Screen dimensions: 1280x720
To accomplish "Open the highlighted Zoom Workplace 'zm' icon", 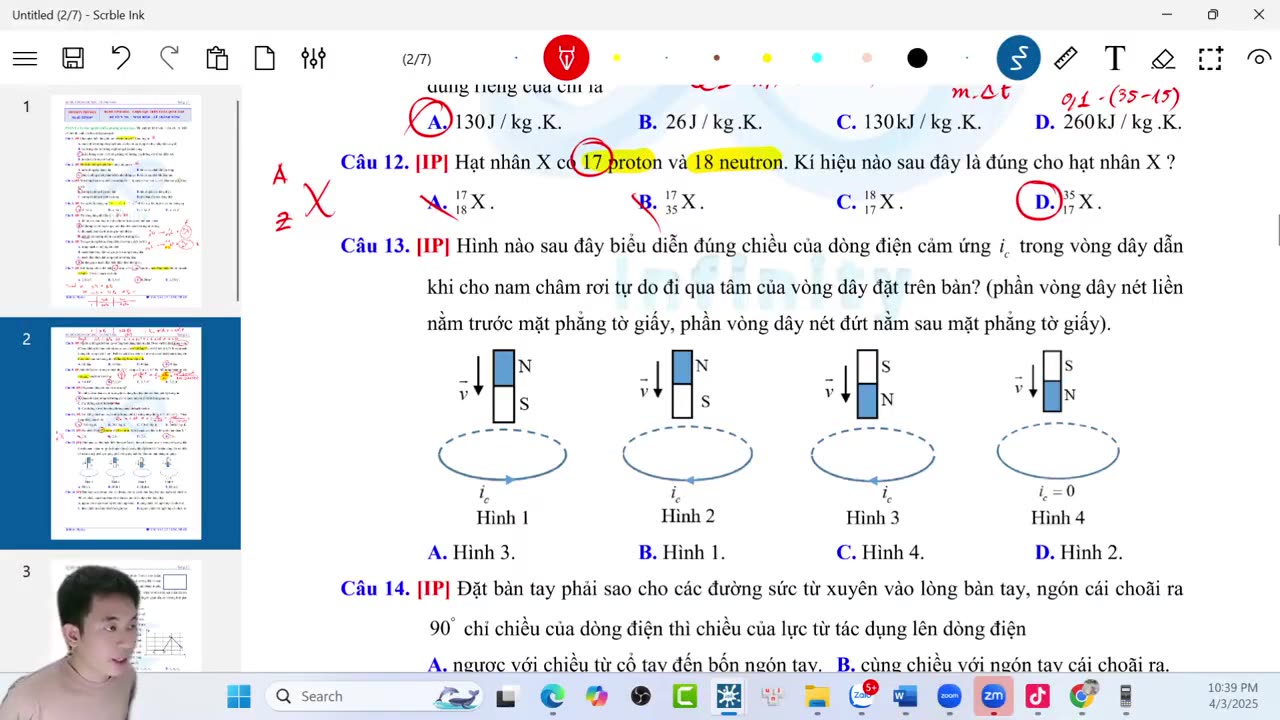I will [x=993, y=696].
